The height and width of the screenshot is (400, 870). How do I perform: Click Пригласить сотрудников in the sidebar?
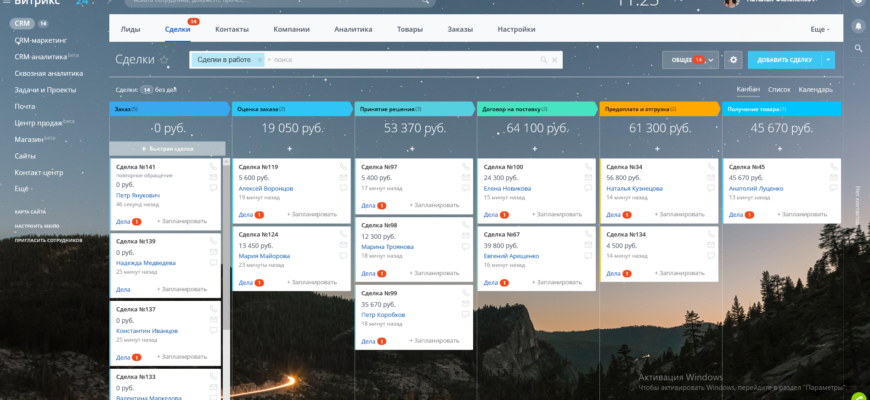(49, 240)
